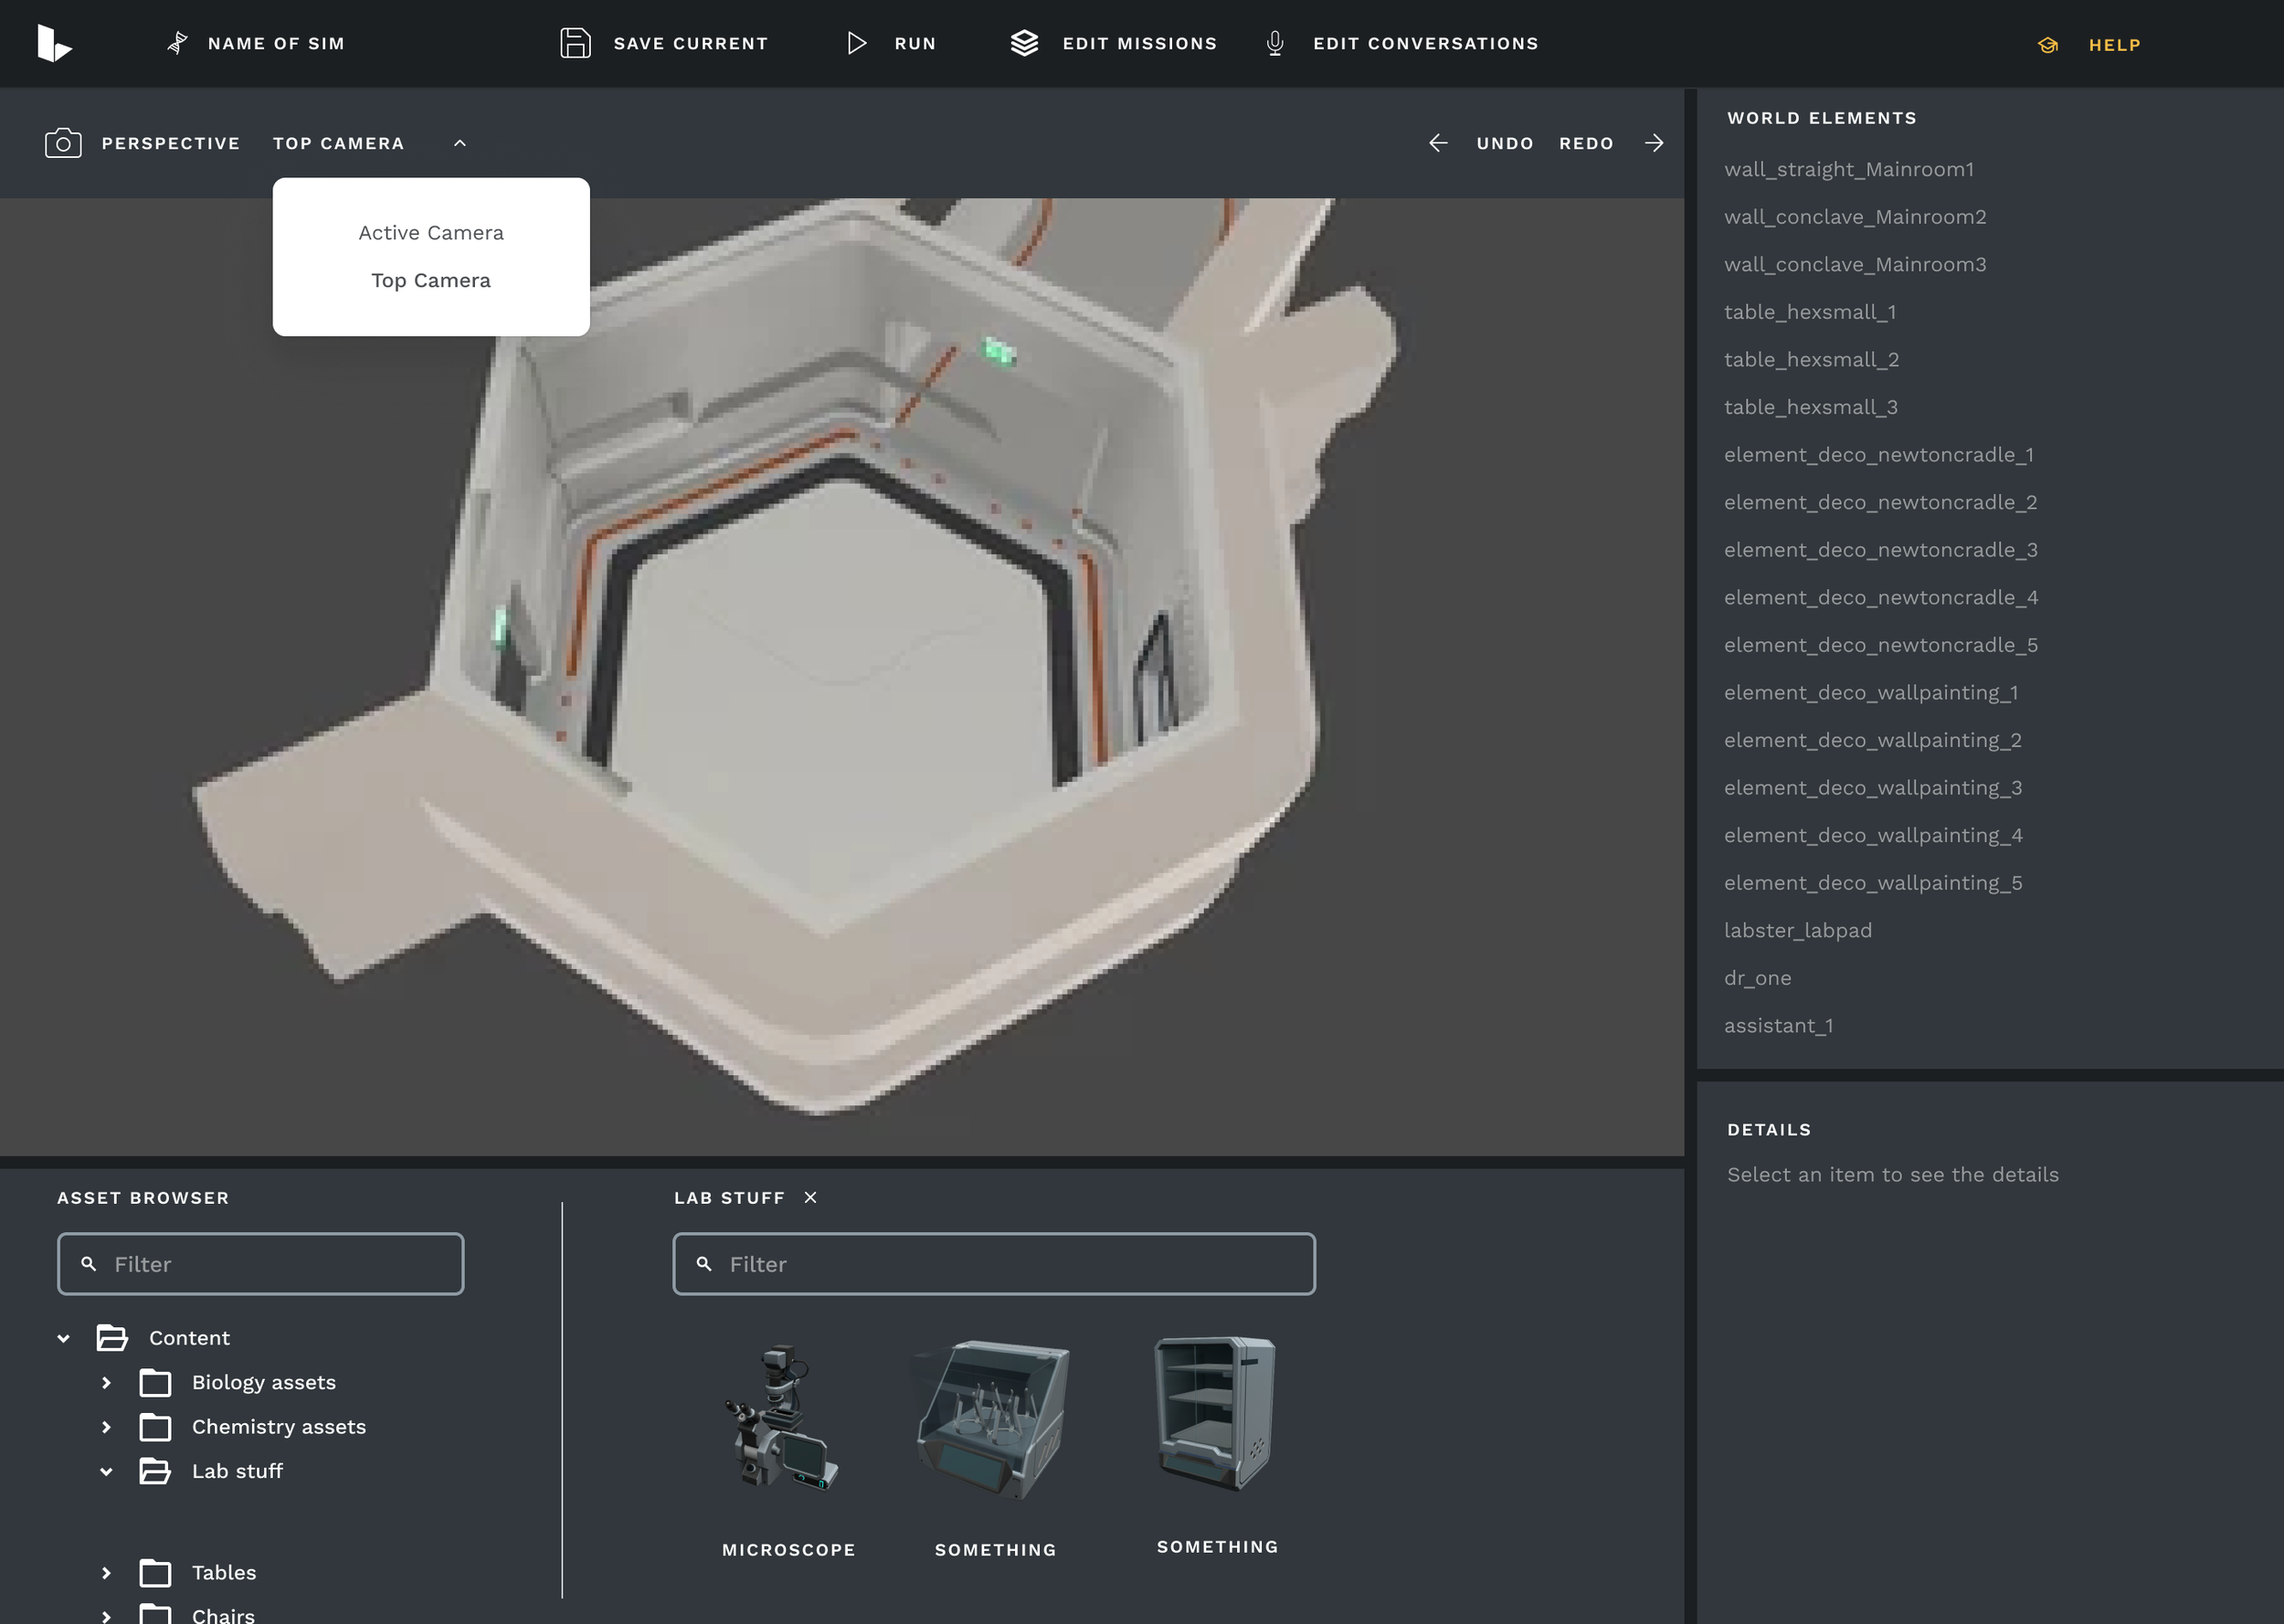Image resolution: width=2284 pixels, height=1624 pixels.
Task: Click the Save Current button label
Action: (690, 43)
